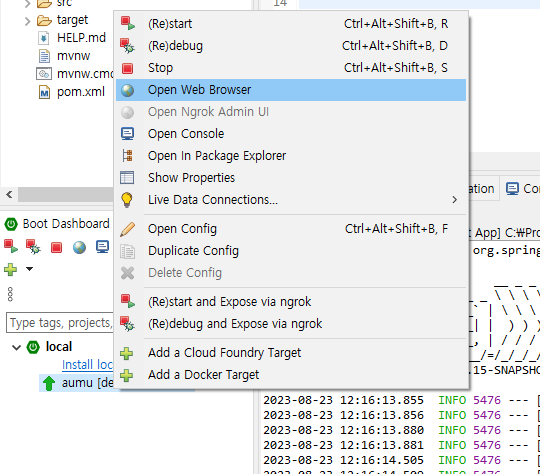The height and width of the screenshot is (474, 540).
Task: Select the mvnw file
Action: coord(73,56)
